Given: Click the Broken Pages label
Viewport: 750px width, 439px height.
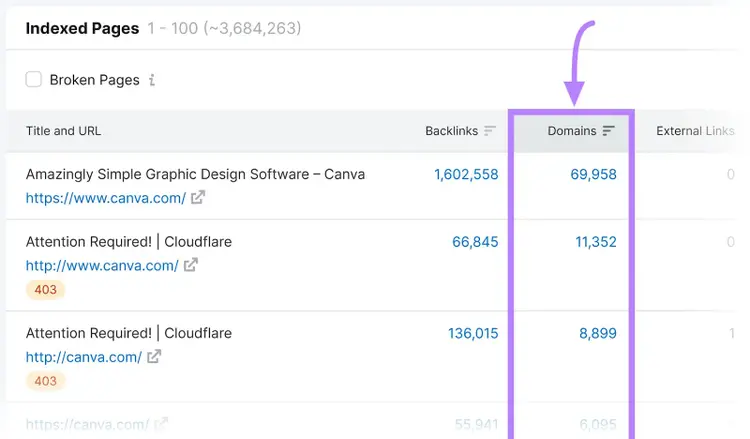Looking at the screenshot, I should pos(95,80).
